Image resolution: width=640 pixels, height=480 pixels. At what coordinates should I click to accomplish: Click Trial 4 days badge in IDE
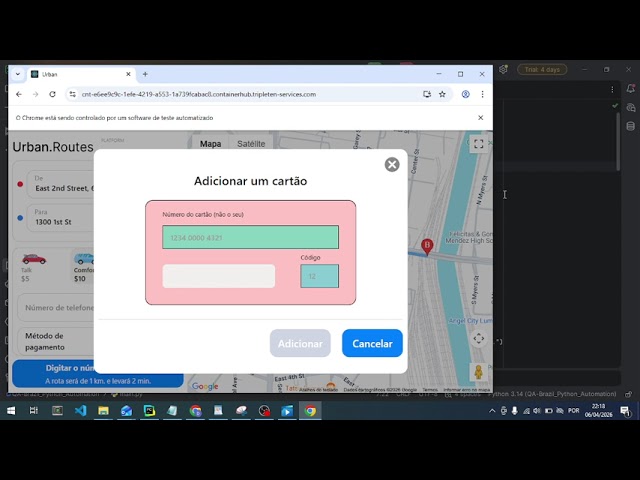(x=542, y=69)
